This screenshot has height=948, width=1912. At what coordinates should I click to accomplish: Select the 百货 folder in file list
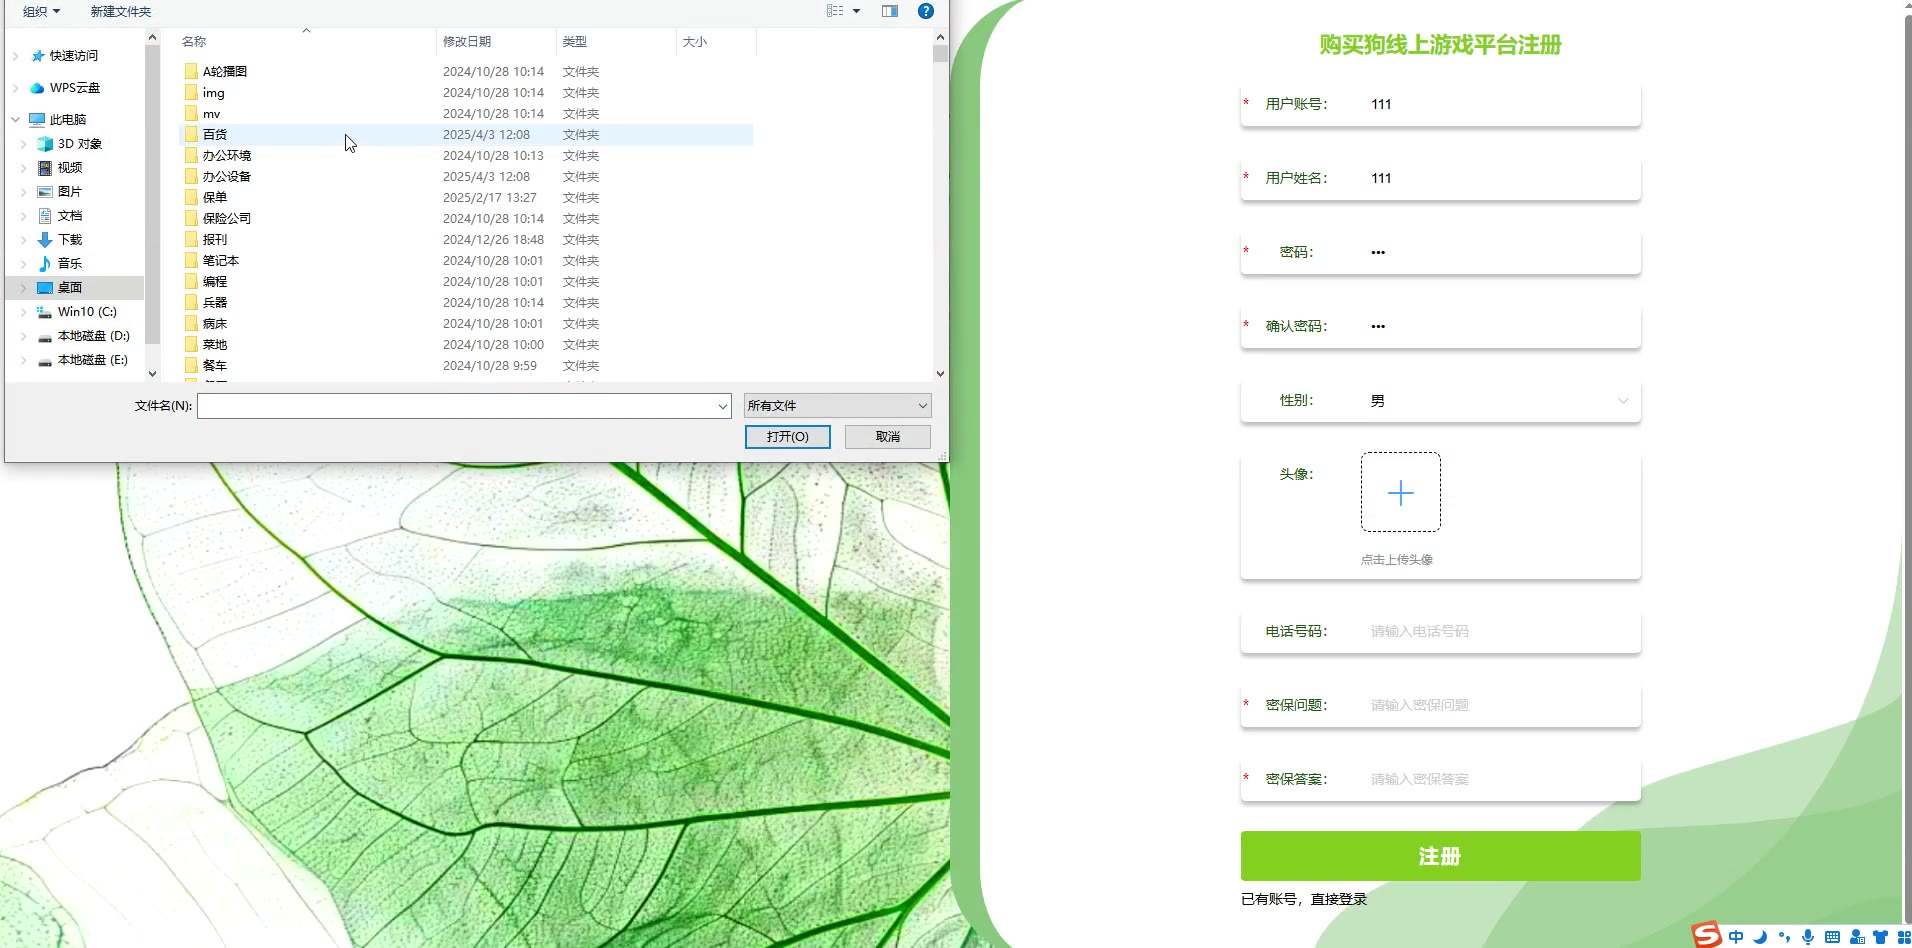click(215, 134)
